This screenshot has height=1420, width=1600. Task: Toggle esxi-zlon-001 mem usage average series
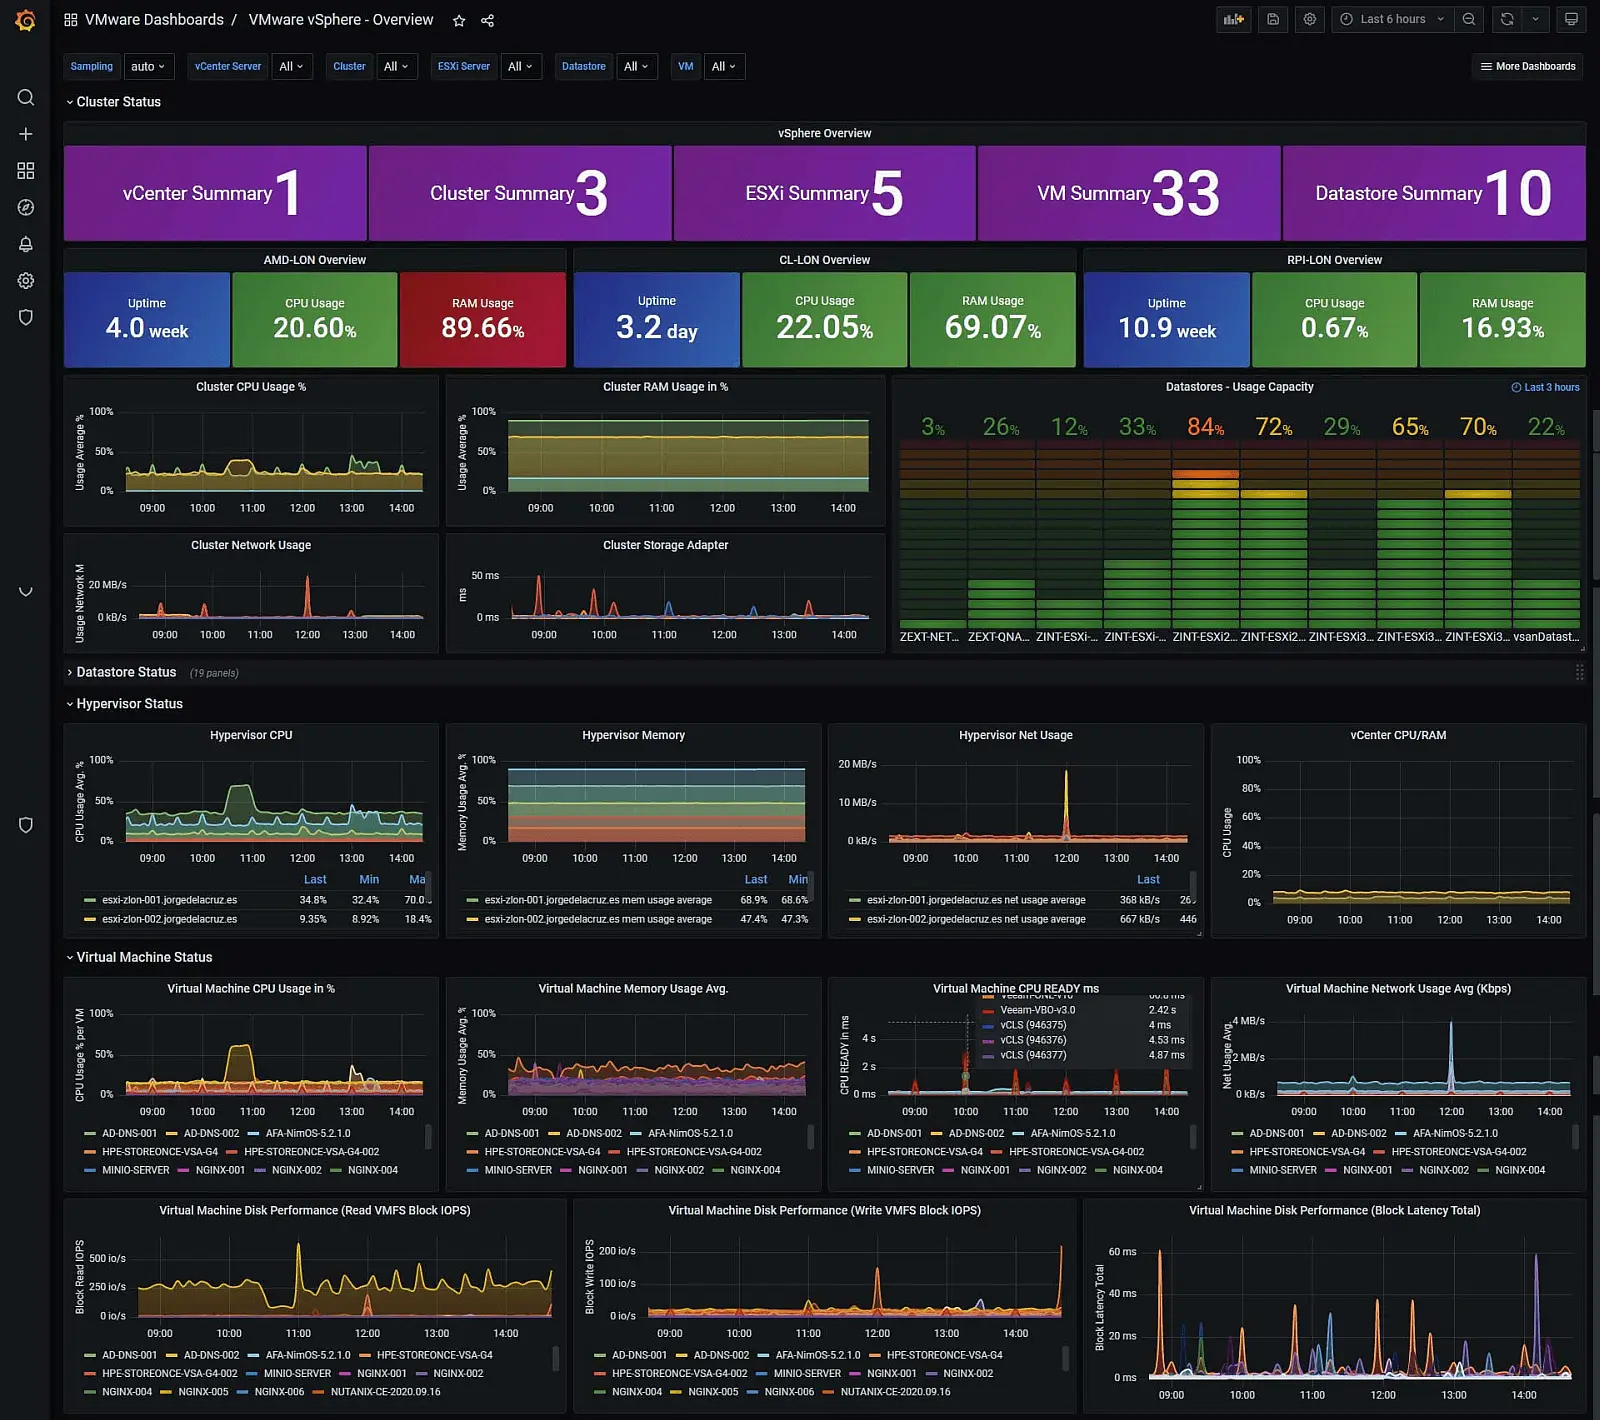[598, 900]
